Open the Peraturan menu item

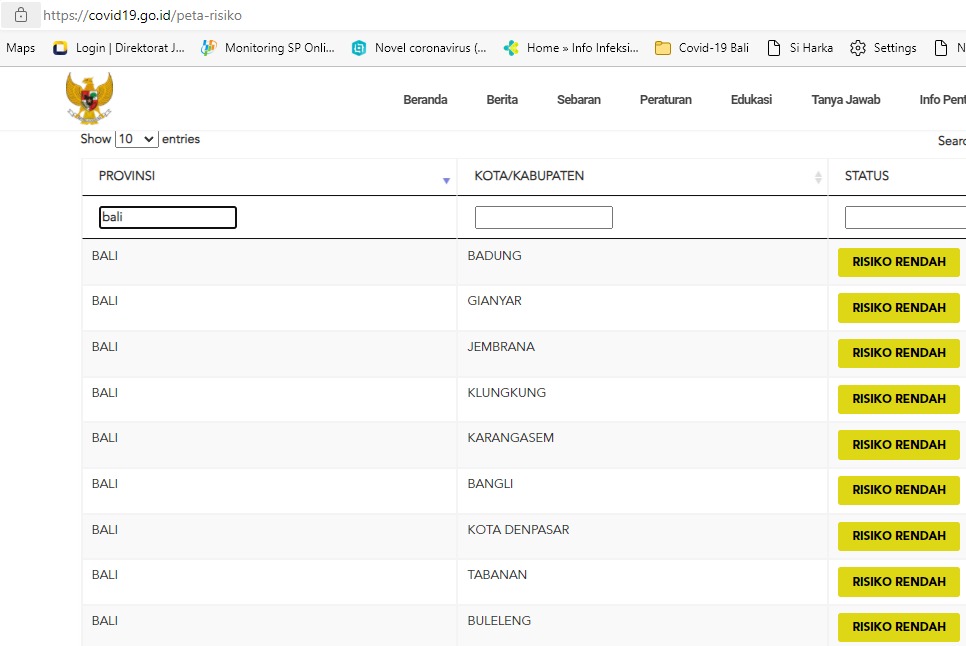tap(666, 100)
